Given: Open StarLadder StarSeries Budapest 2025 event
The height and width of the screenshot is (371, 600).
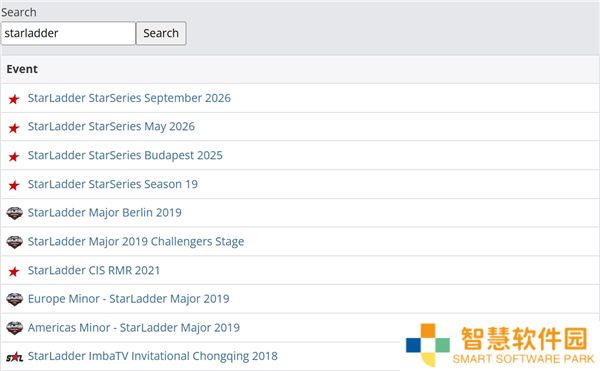Looking at the screenshot, I should tap(125, 155).
